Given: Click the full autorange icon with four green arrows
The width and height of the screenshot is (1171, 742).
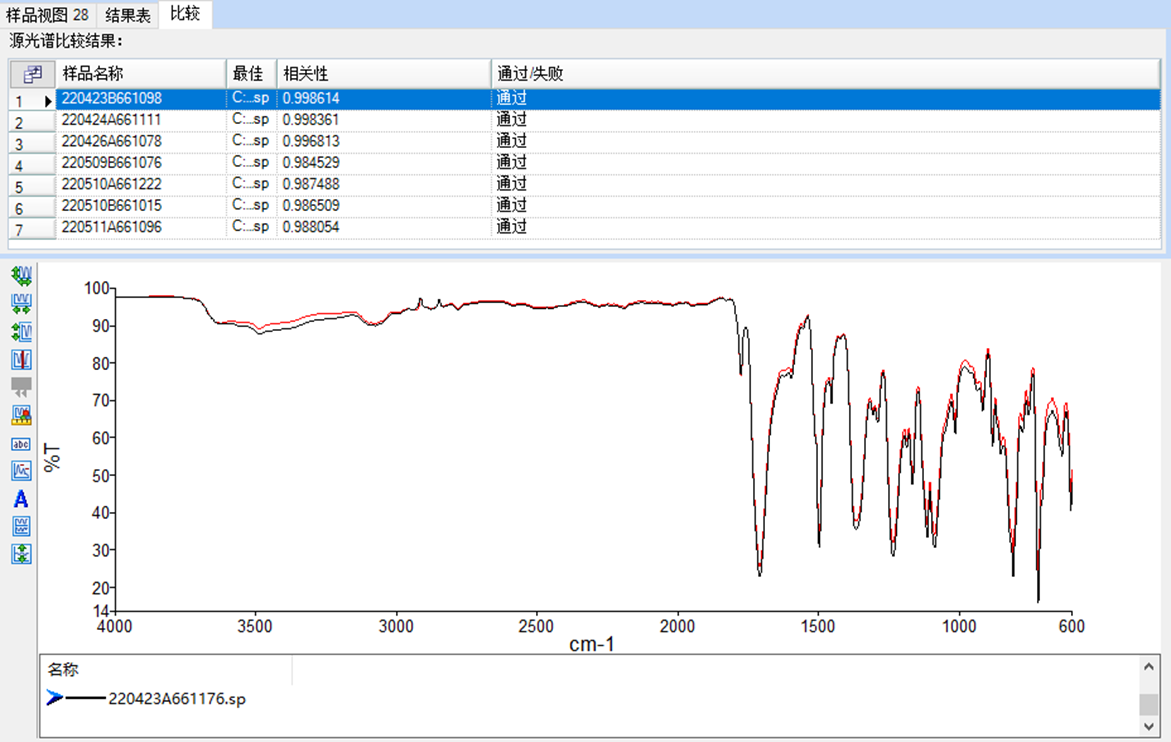Looking at the screenshot, I should (21, 275).
